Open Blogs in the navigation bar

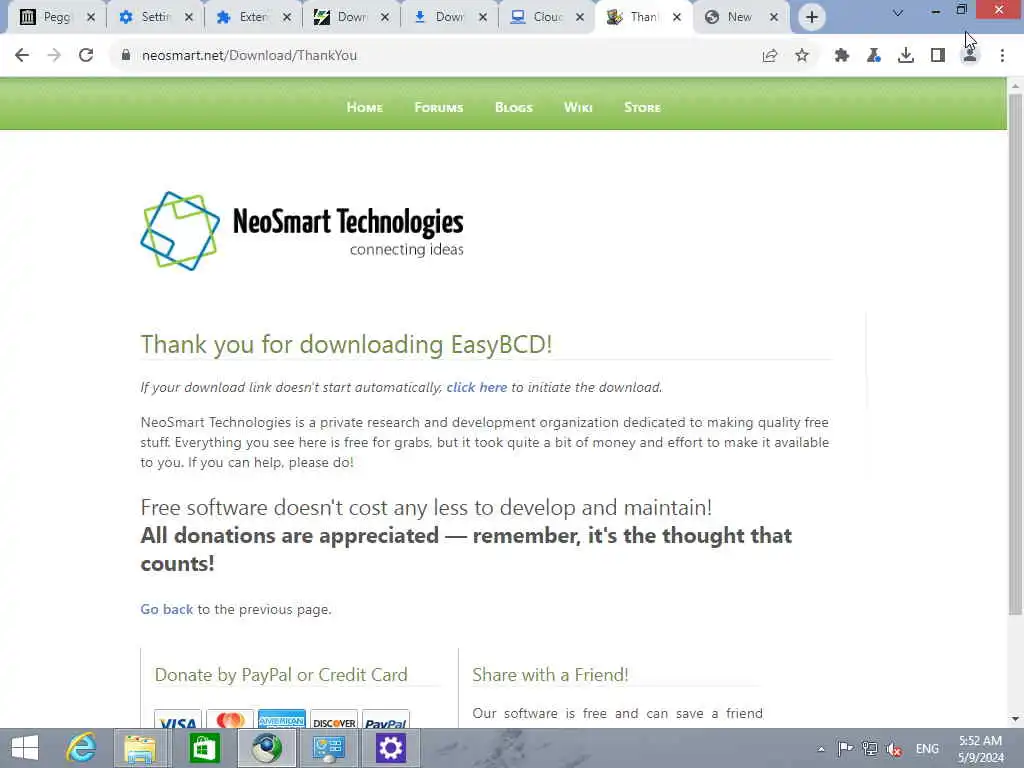(x=513, y=107)
